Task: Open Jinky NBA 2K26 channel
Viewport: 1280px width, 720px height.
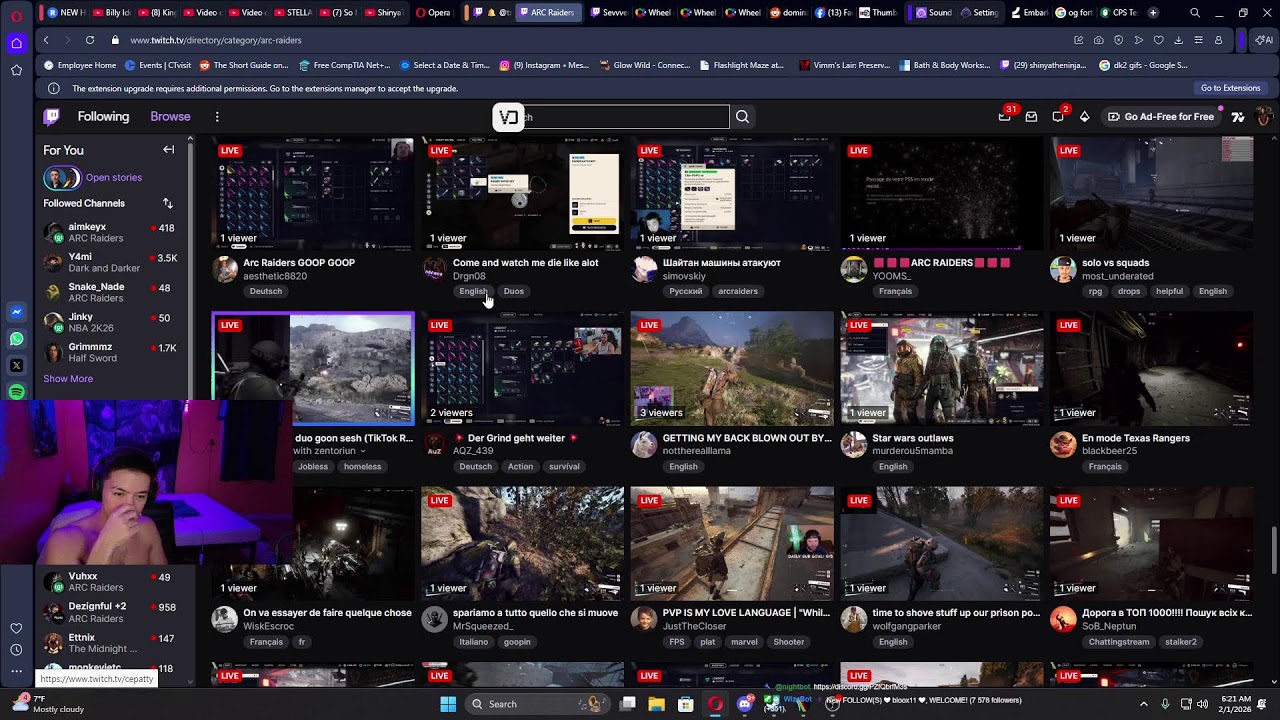Action: (110, 323)
